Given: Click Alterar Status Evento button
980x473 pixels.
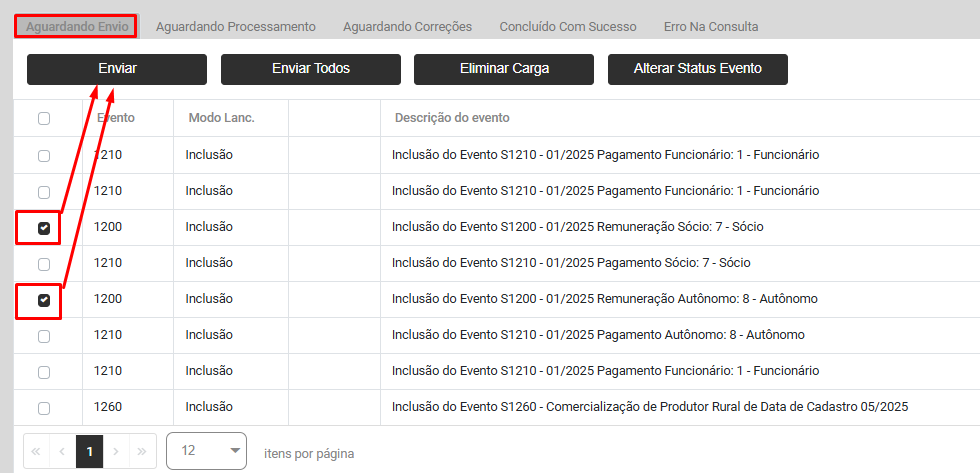Looking at the screenshot, I should click(x=698, y=69).
